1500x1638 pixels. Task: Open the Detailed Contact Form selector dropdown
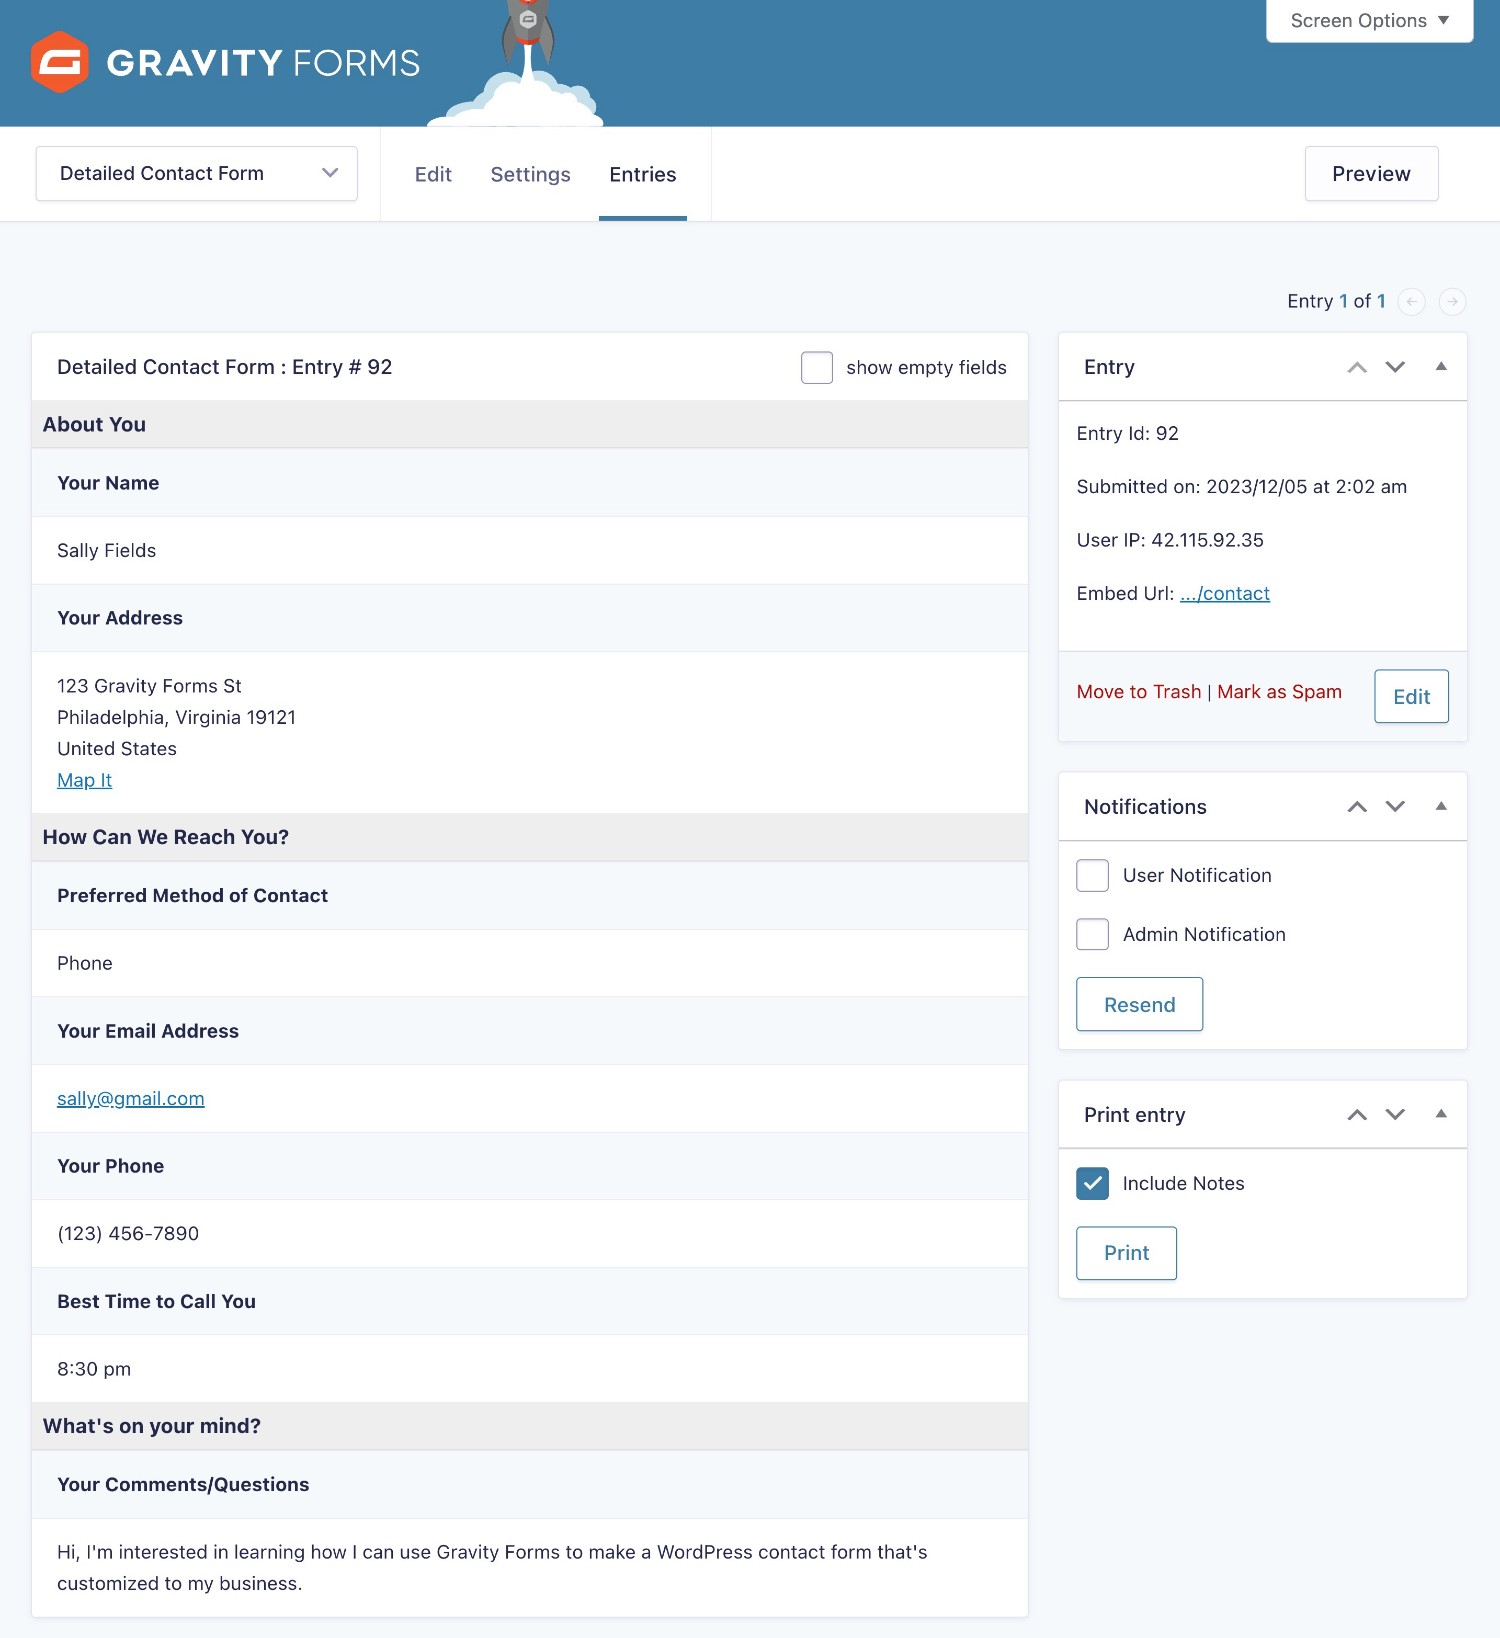click(x=197, y=174)
